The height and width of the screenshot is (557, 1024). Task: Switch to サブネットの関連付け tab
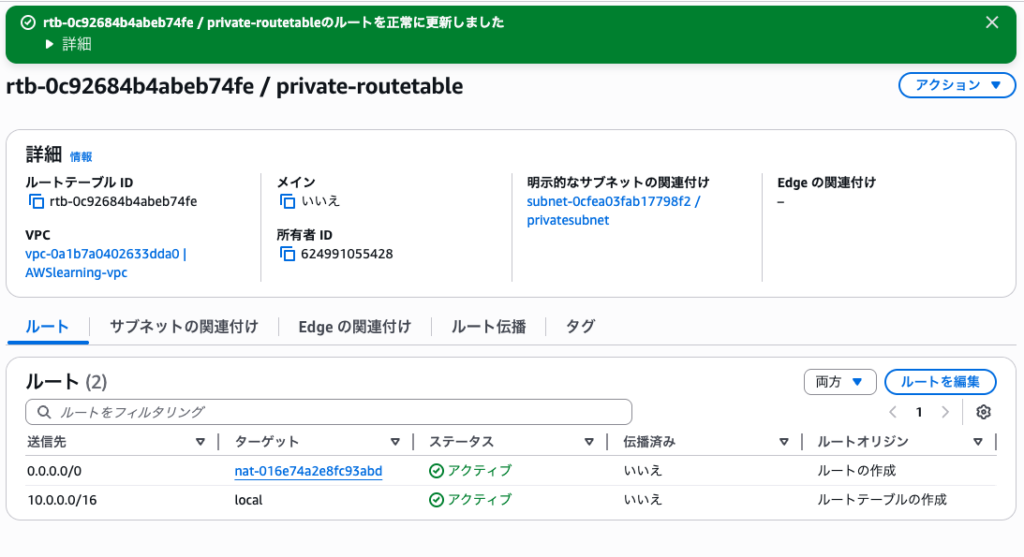point(183,327)
